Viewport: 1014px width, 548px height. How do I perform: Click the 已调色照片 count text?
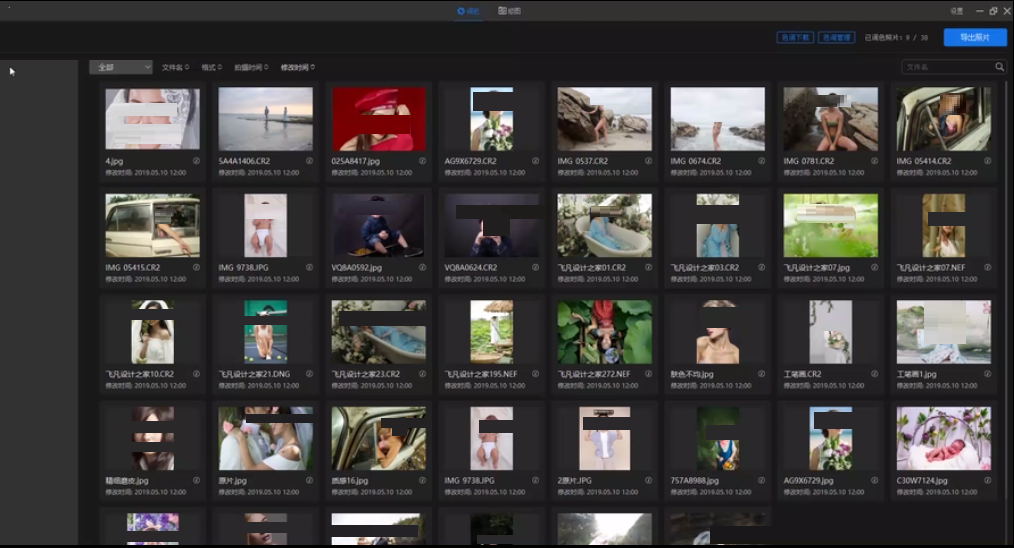(896, 38)
